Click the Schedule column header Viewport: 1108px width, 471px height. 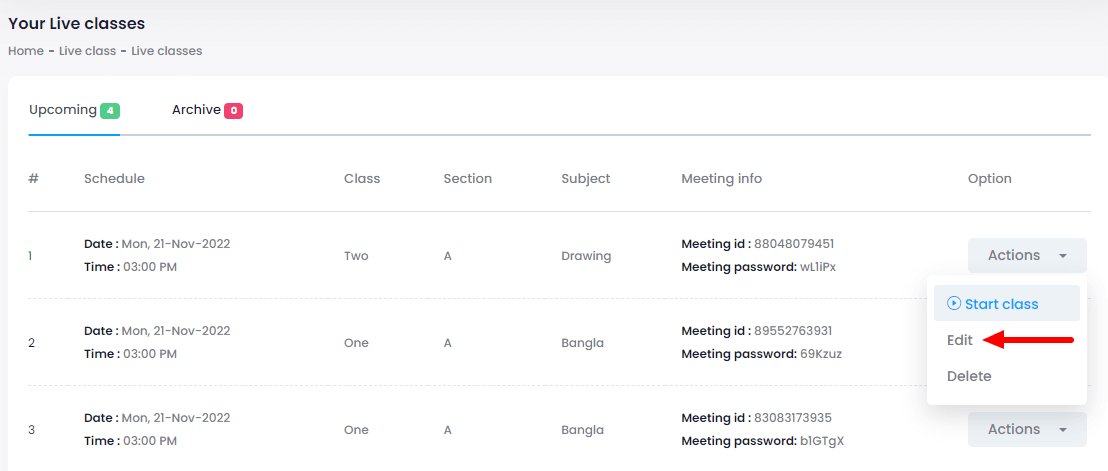(x=114, y=179)
